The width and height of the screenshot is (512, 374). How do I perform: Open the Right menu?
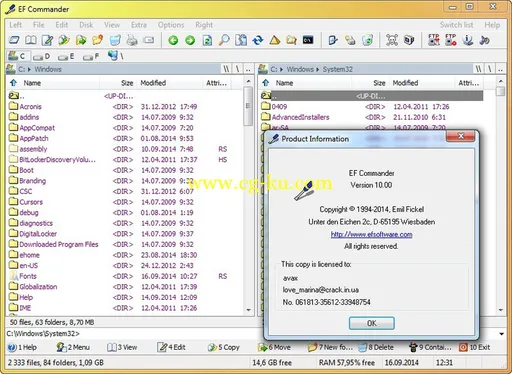204,25
